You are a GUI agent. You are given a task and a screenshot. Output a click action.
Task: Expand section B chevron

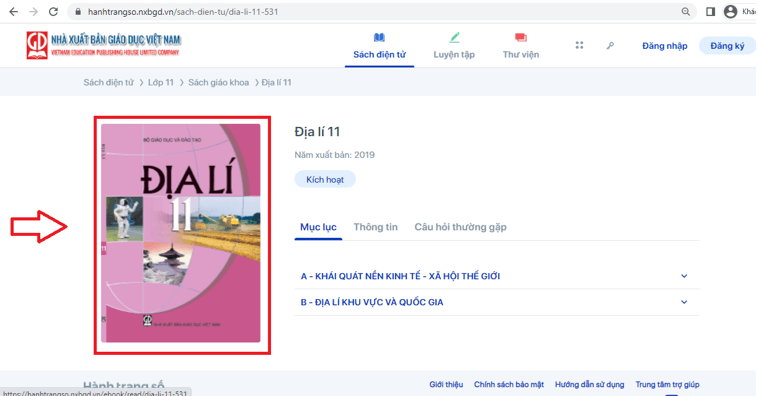pyautogui.click(x=684, y=302)
